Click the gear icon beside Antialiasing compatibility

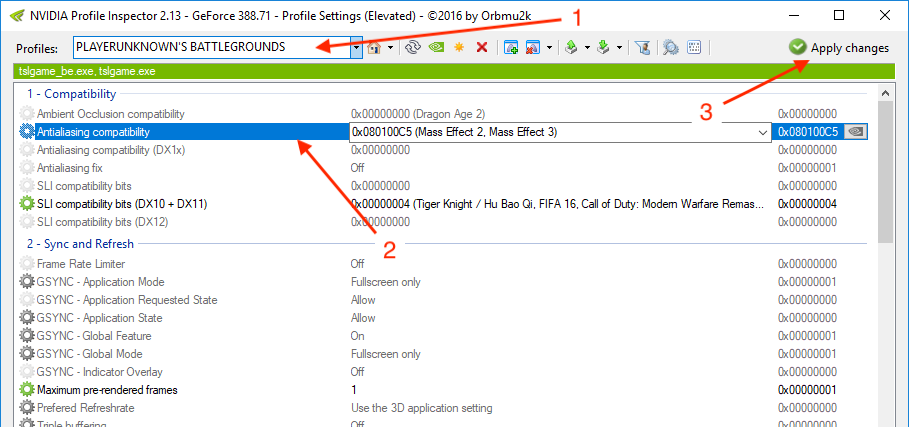click(x=27, y=132)
